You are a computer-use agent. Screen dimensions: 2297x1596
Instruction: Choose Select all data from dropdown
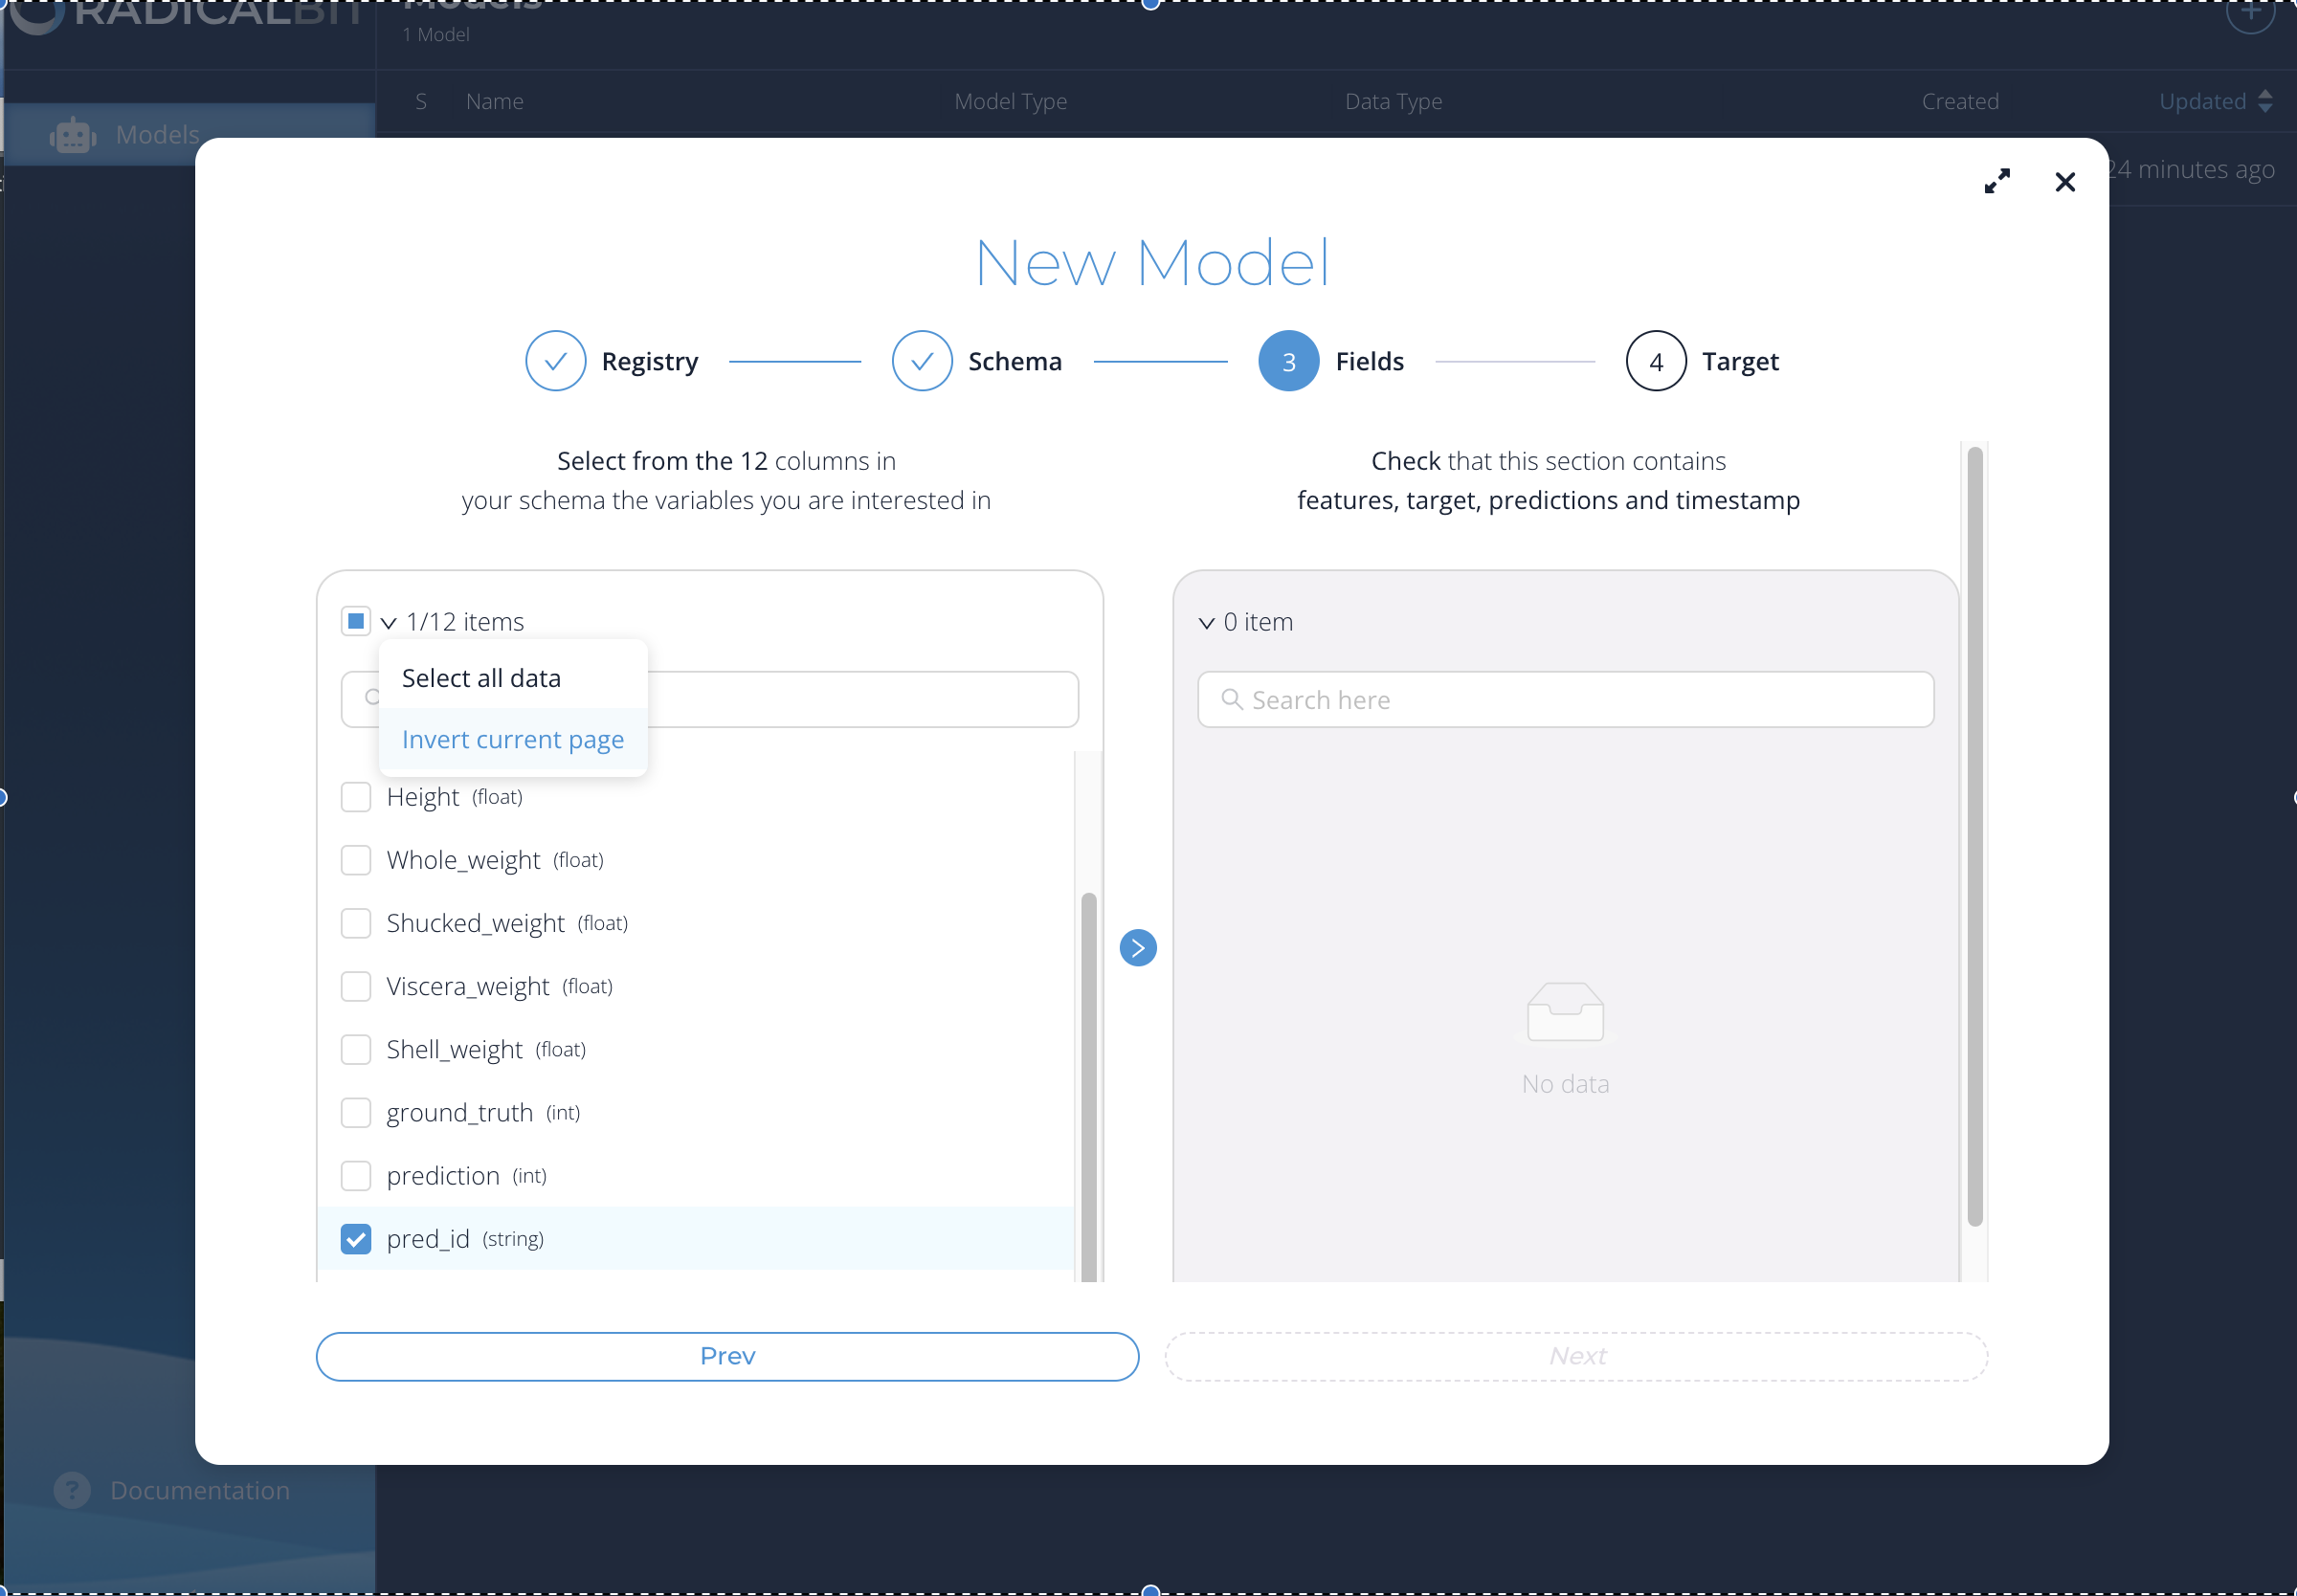[x=513, y=678]
